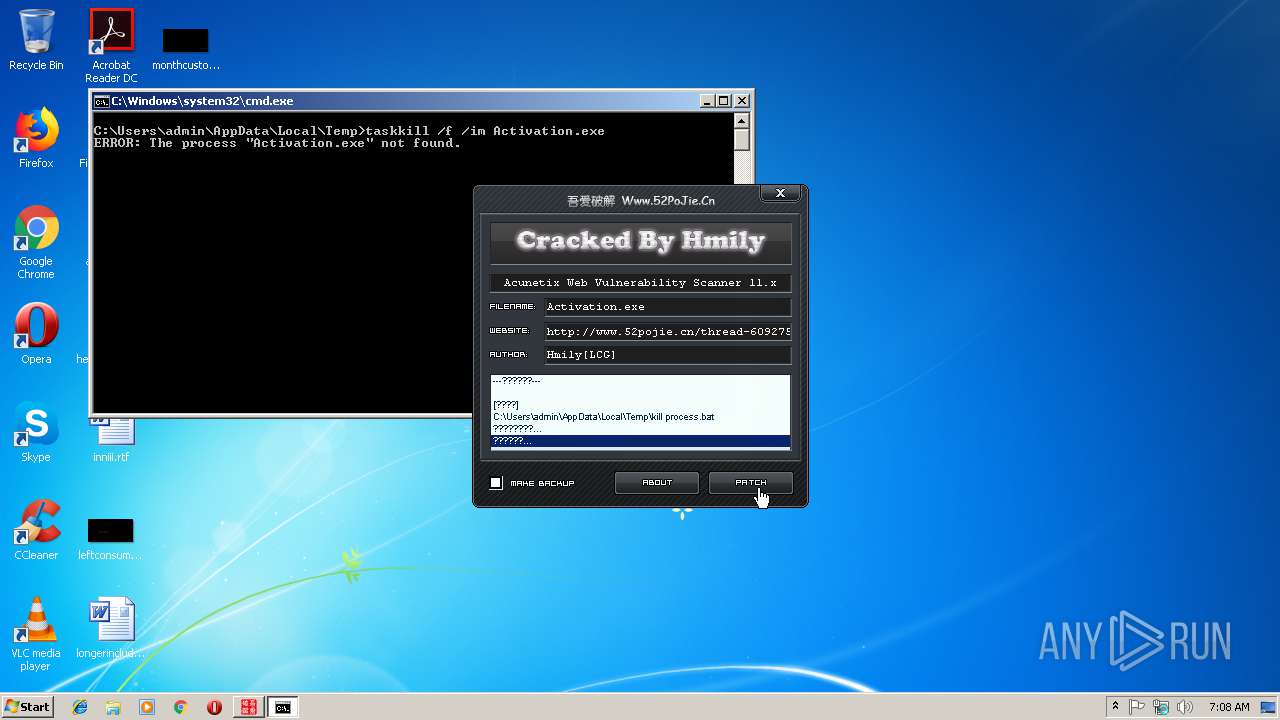Image resolution: width=1280 pixels, height=720 pixels.
Task: Maximize the cmd.exe window
Action: (x=724, y=101)
